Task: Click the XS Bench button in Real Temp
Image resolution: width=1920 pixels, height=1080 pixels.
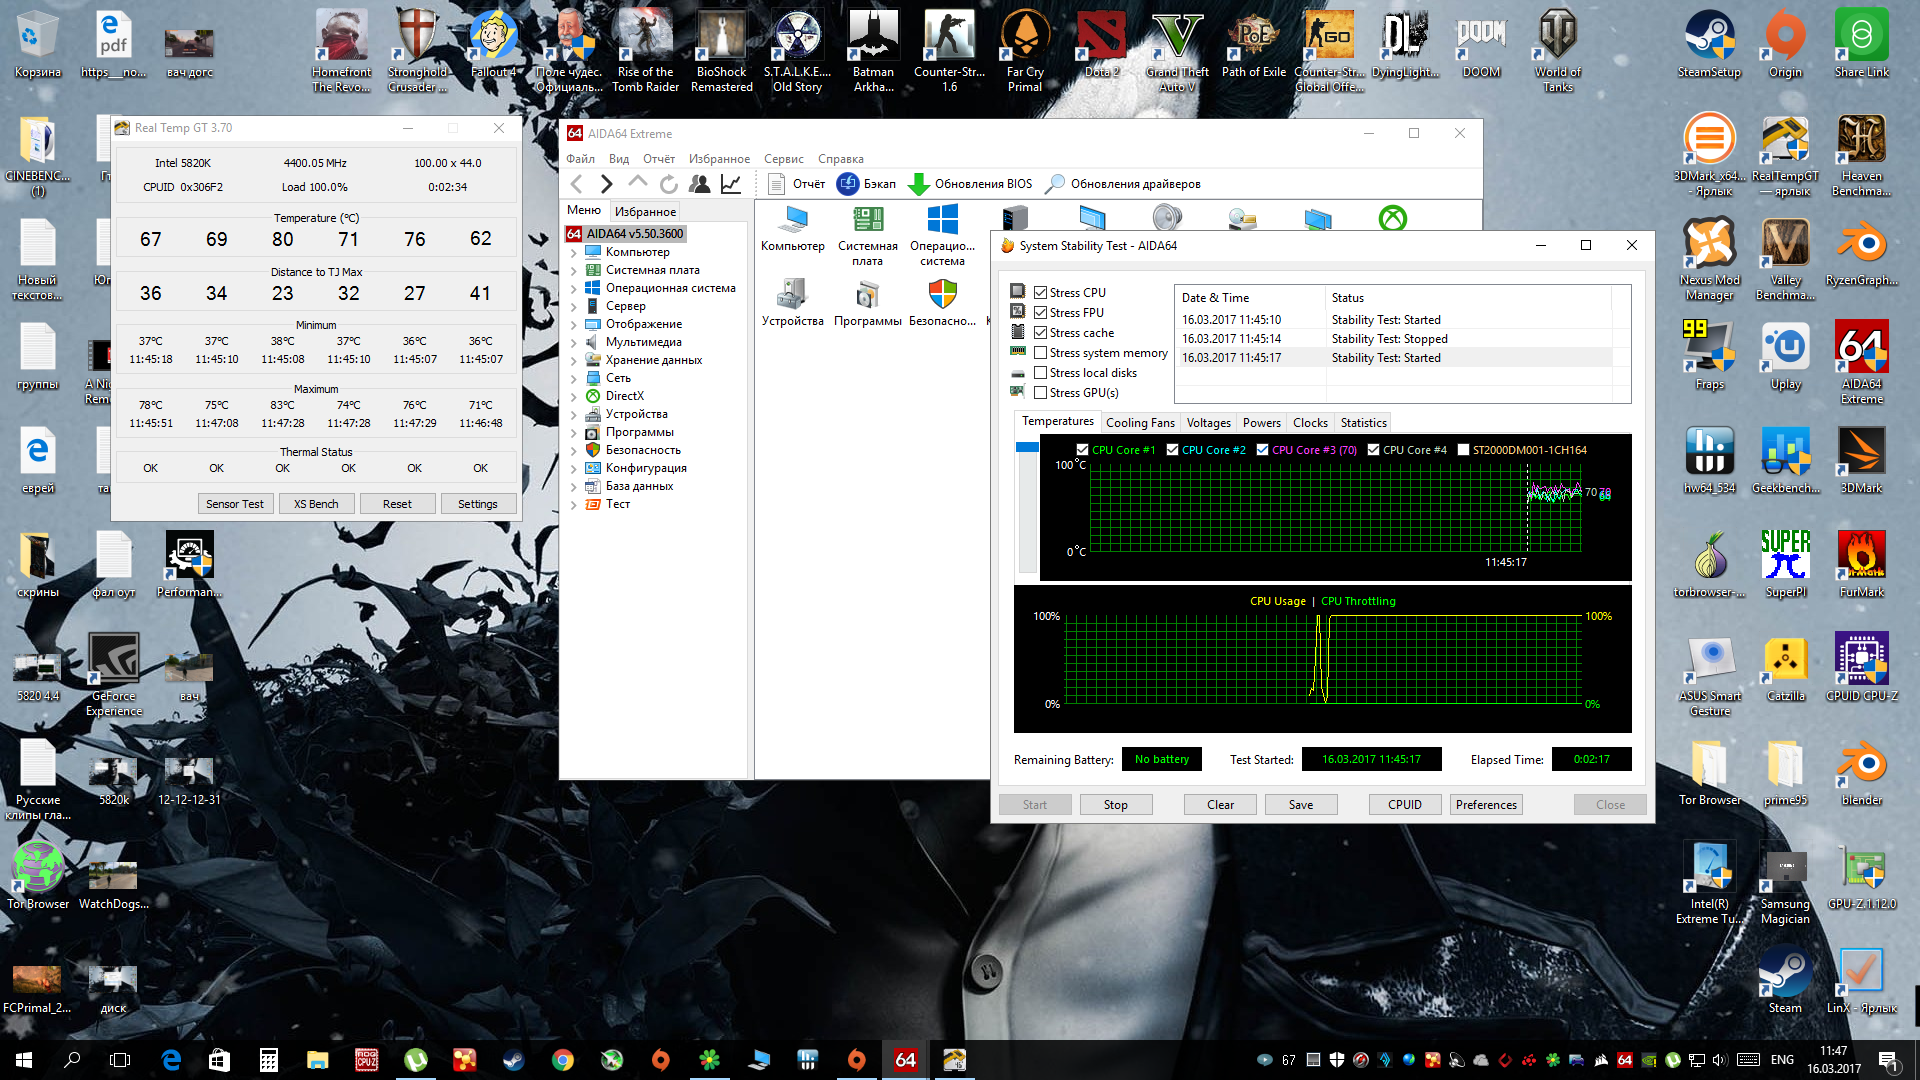Action: point(316,504)
